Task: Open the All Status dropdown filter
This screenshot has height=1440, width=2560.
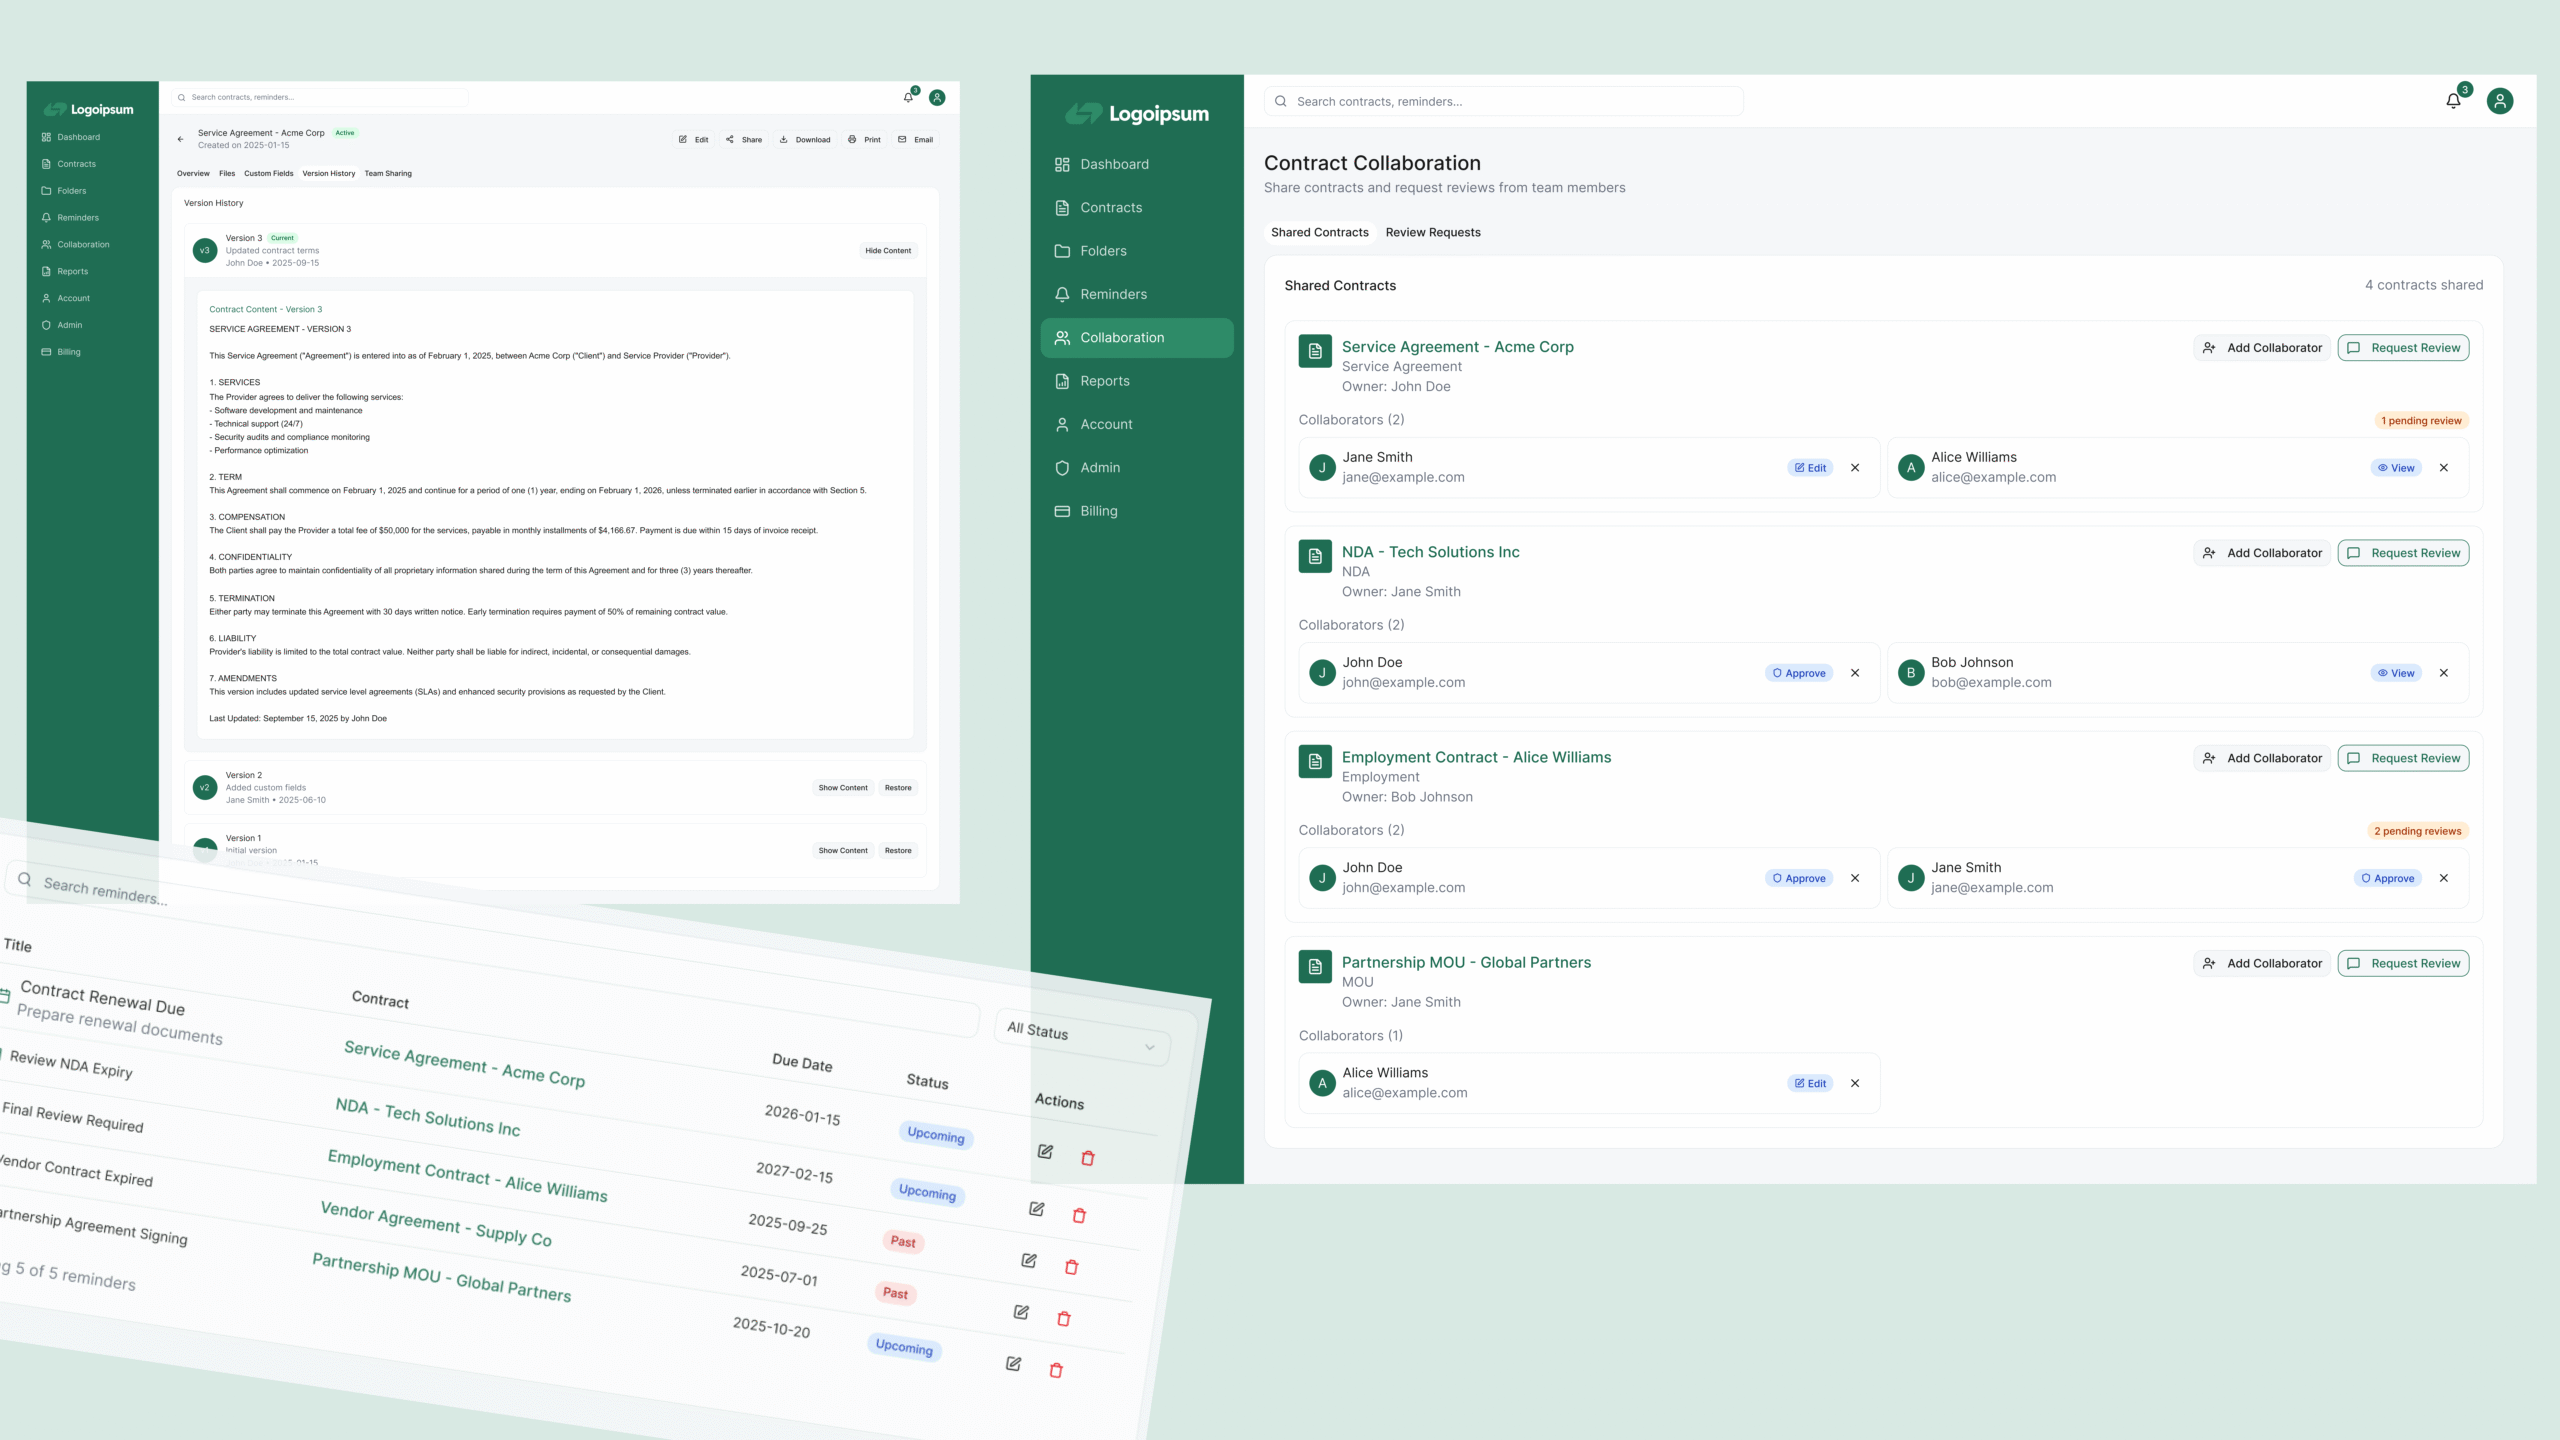Action: point(1082,1037)
